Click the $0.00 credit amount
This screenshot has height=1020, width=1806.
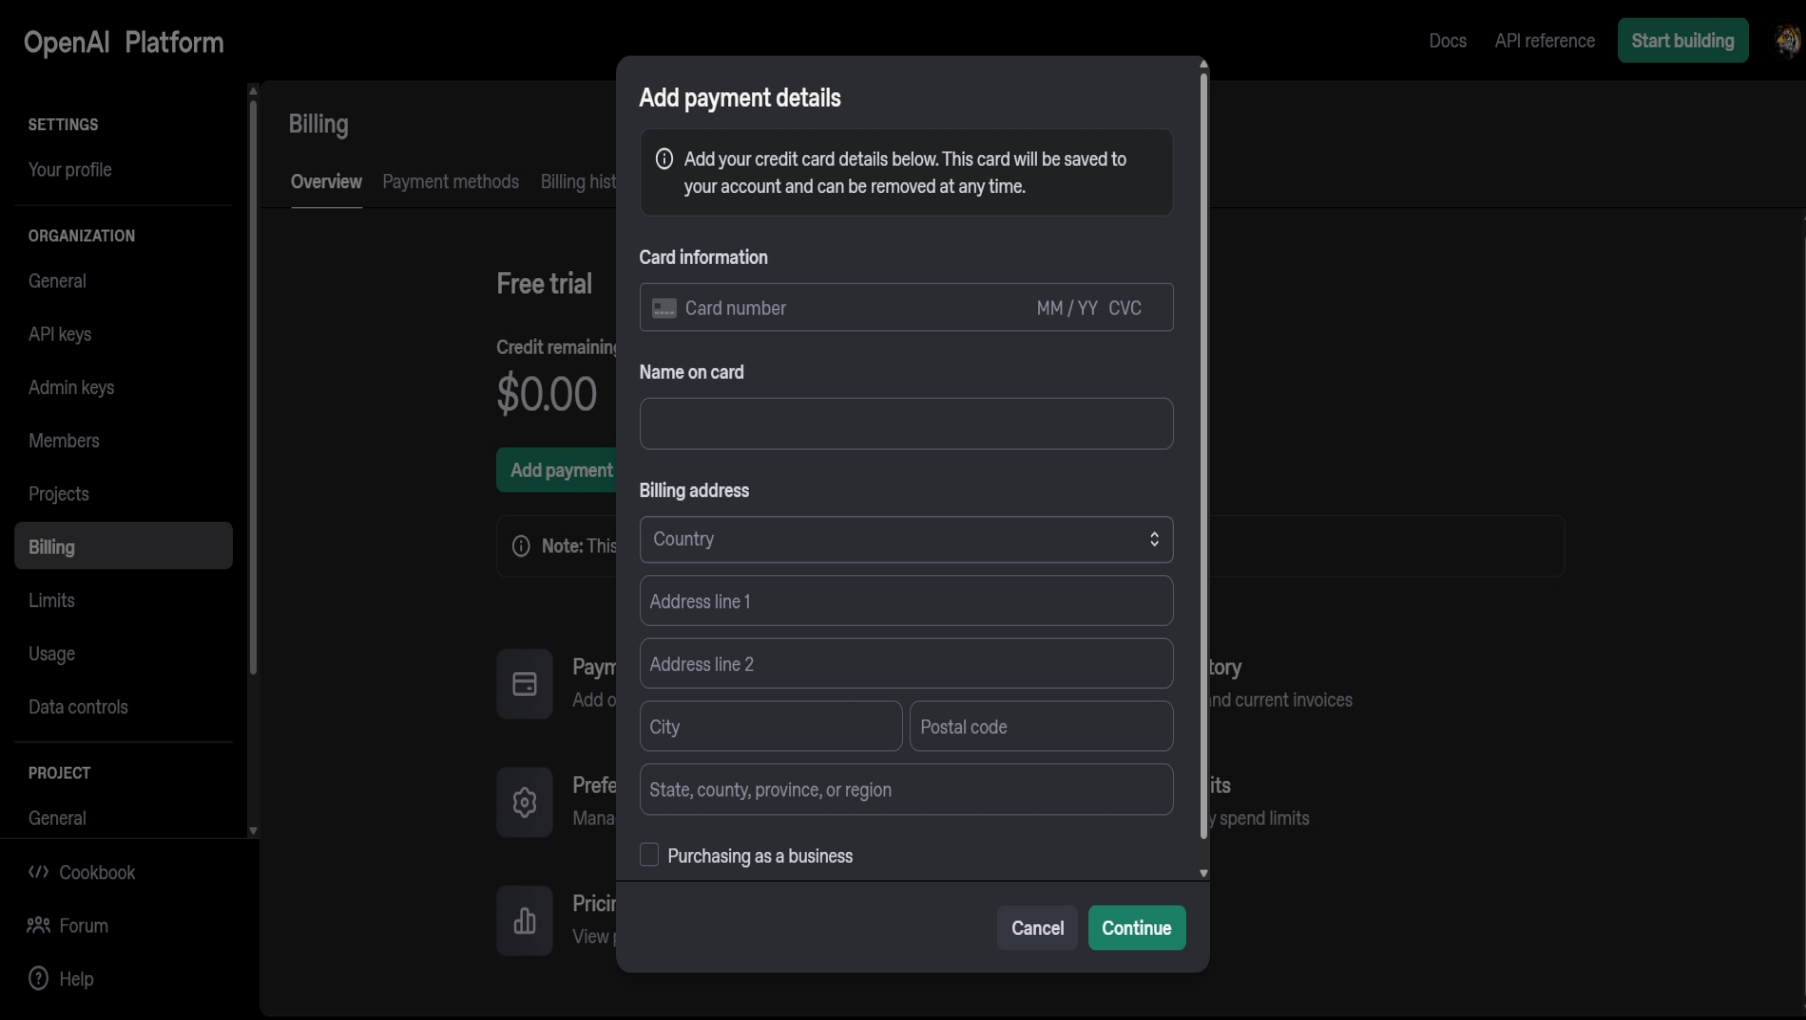(x=547, y=394)
